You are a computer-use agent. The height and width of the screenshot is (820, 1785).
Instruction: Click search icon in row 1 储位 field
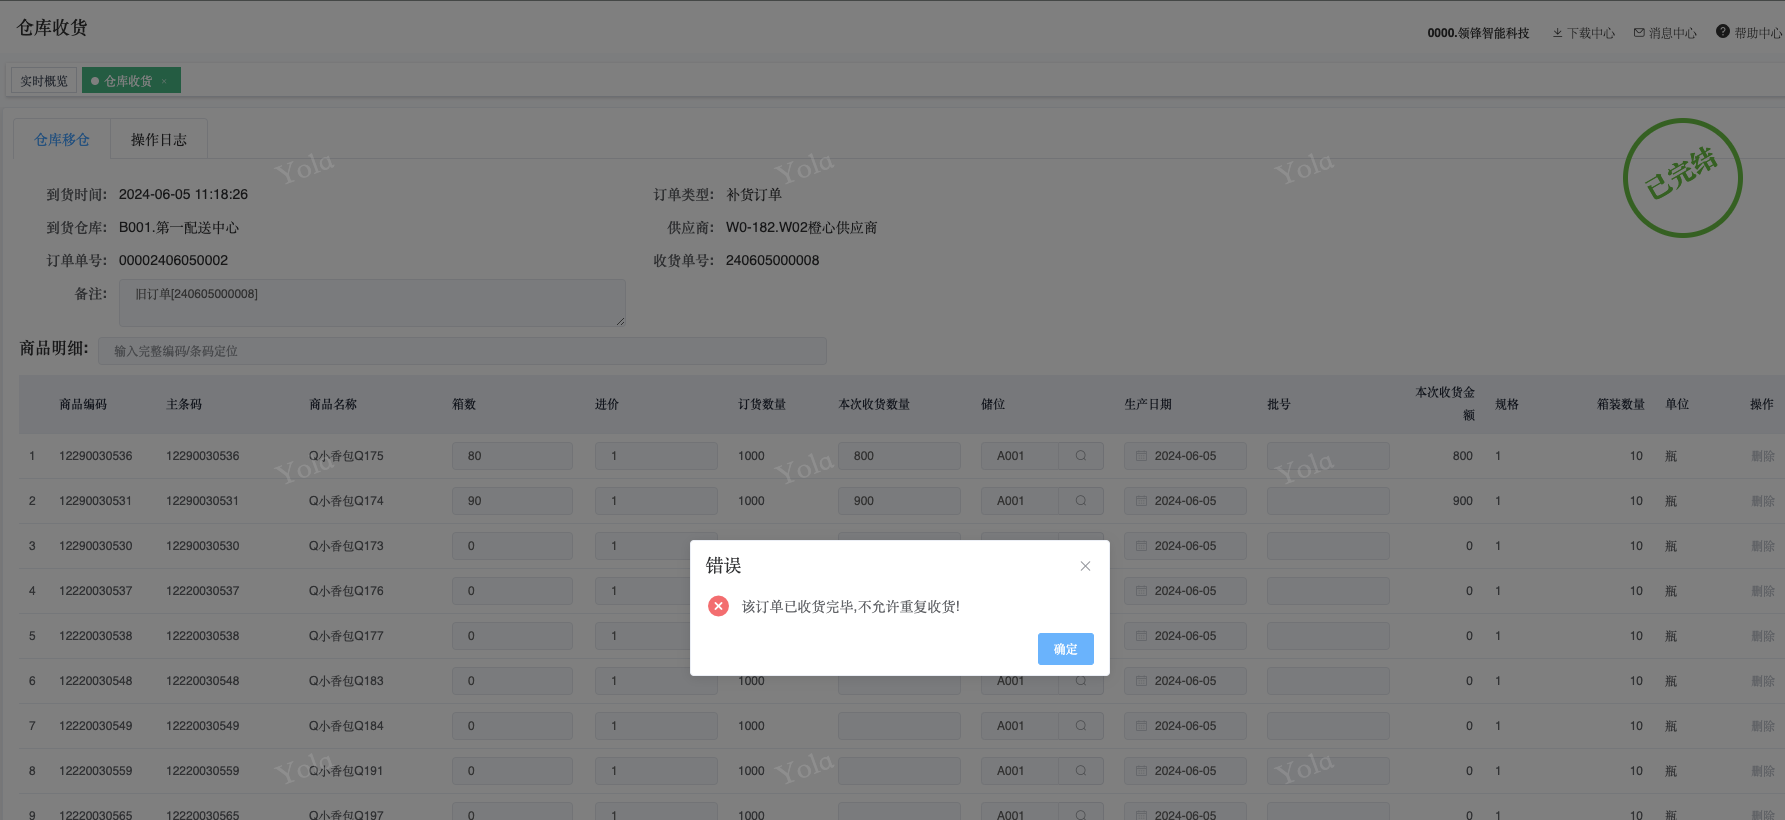[x=1081, y=456]
